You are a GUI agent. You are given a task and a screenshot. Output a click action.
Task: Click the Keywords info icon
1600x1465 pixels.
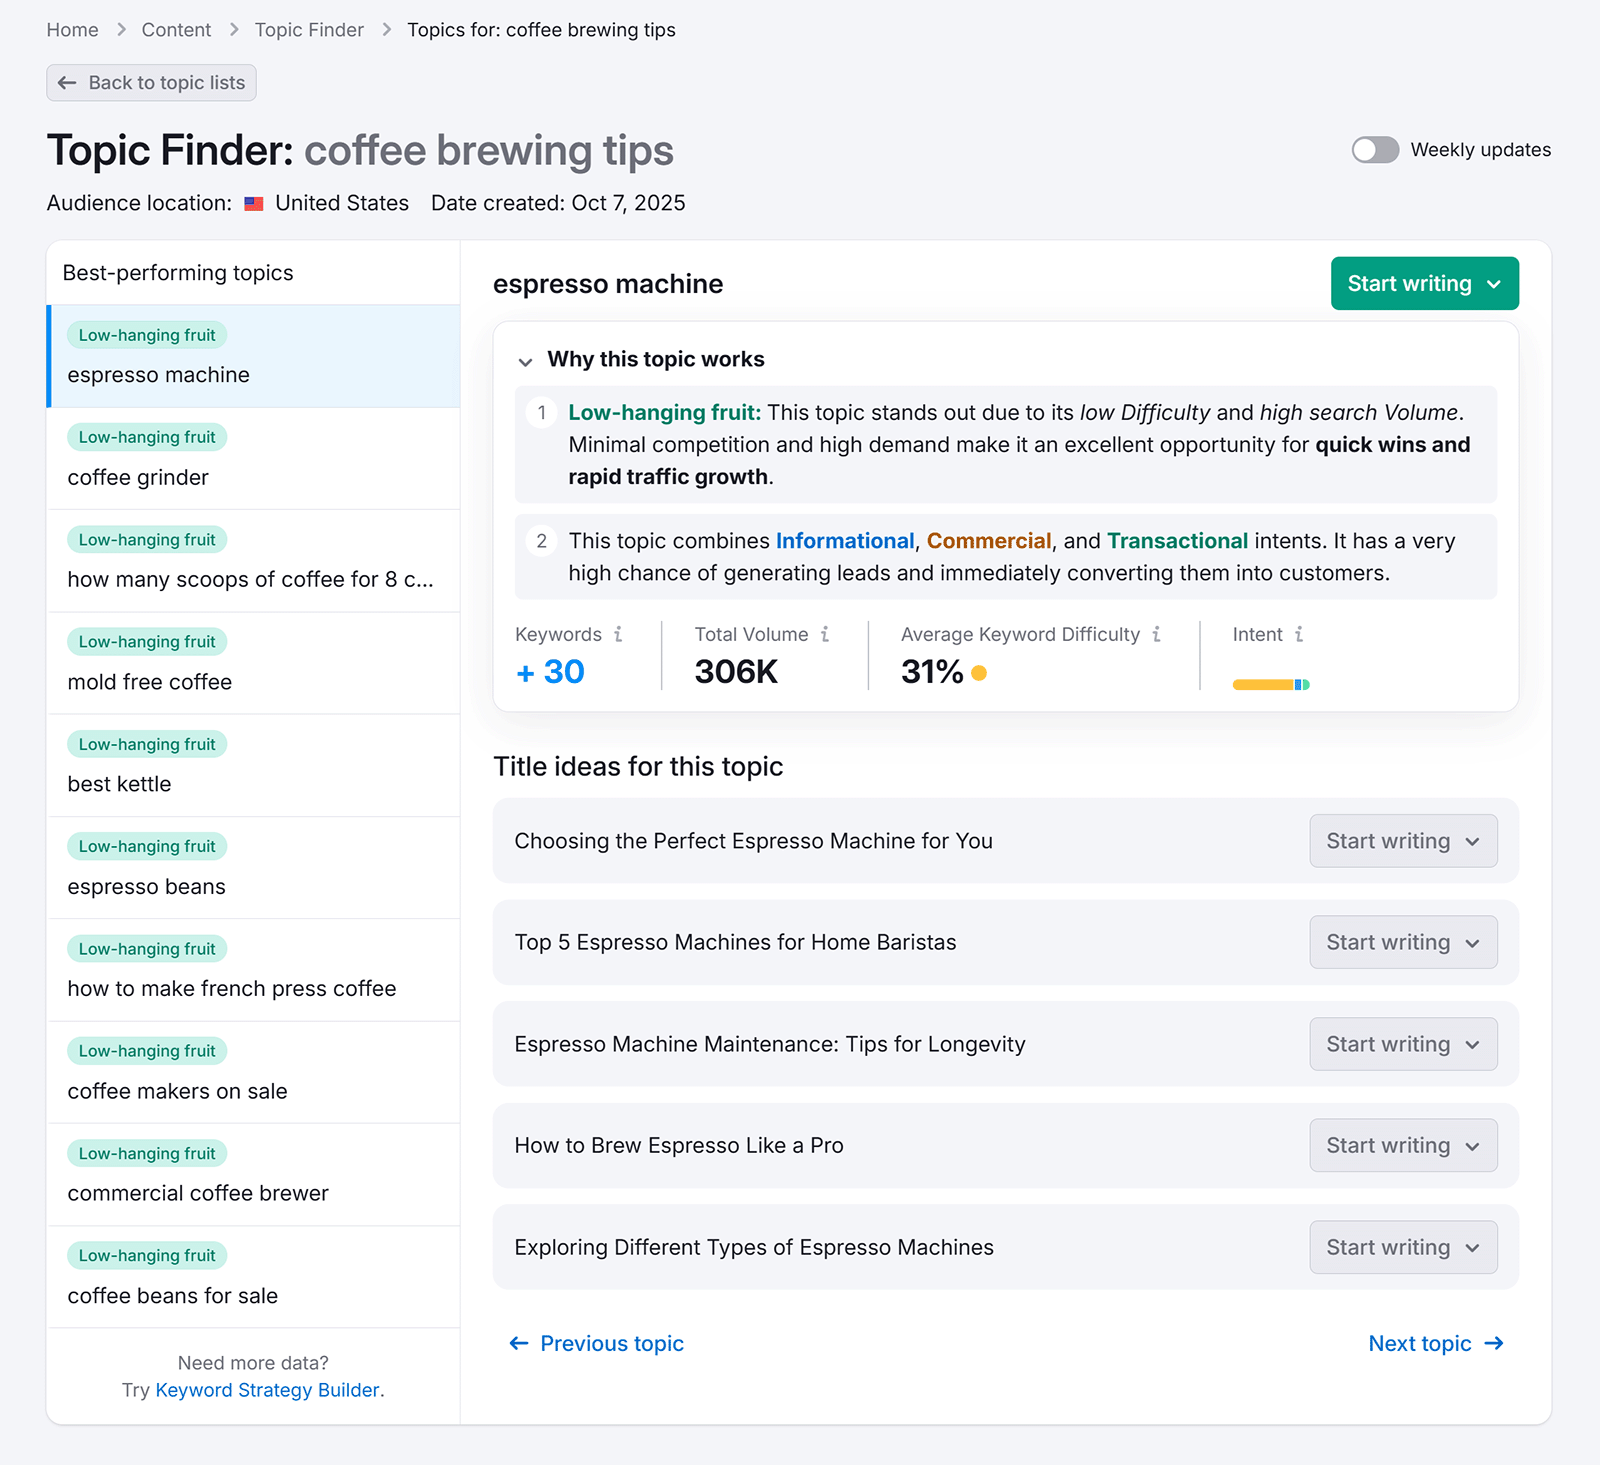[x=620, y=634]
